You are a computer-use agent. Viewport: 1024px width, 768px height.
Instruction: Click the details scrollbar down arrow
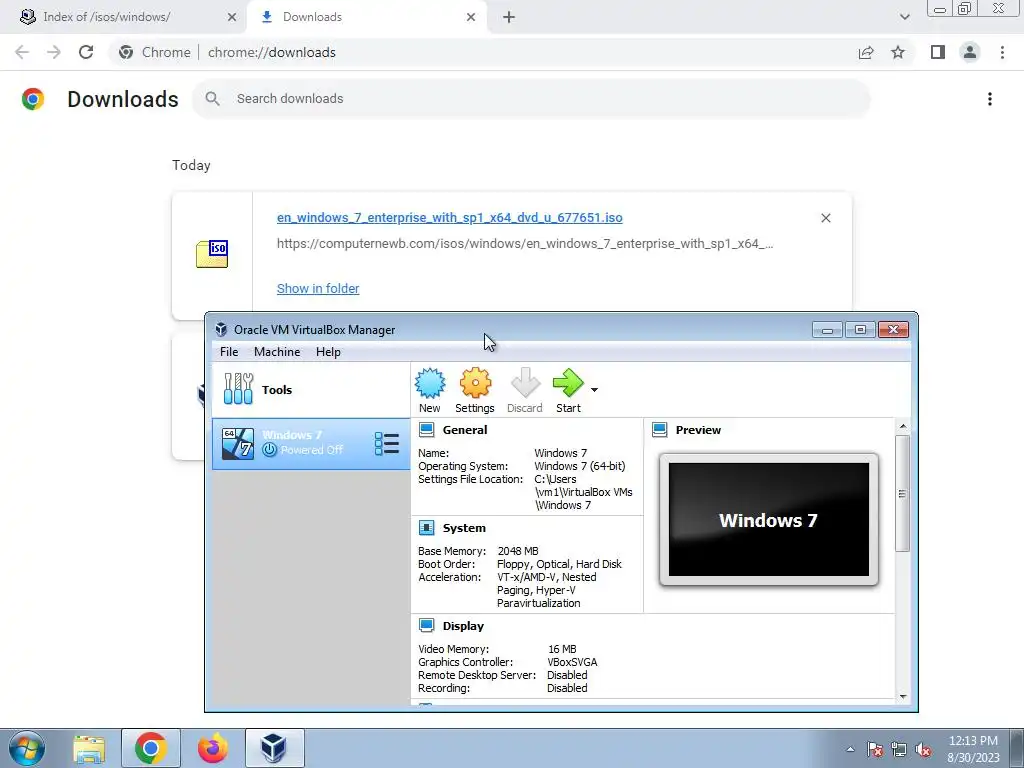(x=903, y=696)
